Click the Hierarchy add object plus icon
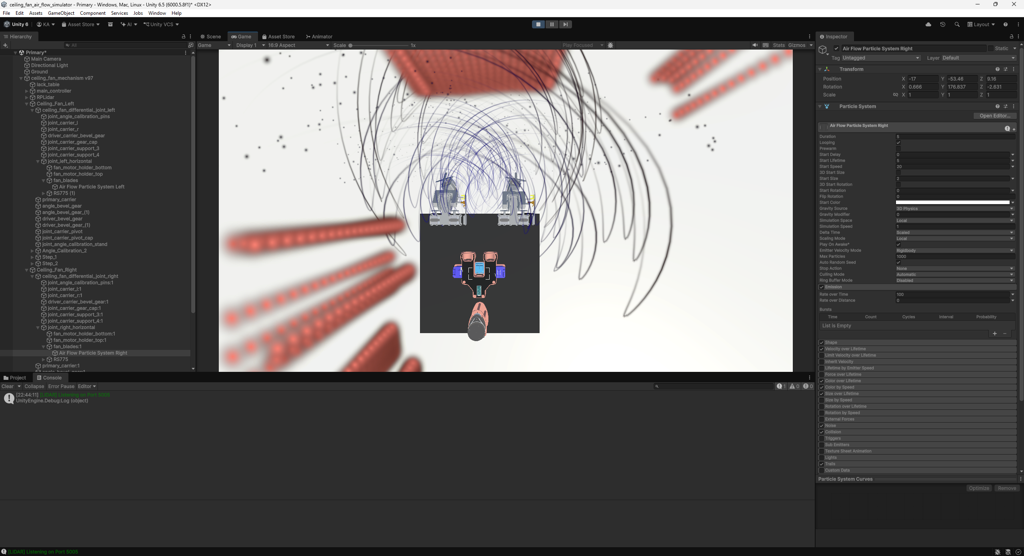Screen dimensions: 1024x556 6,45
